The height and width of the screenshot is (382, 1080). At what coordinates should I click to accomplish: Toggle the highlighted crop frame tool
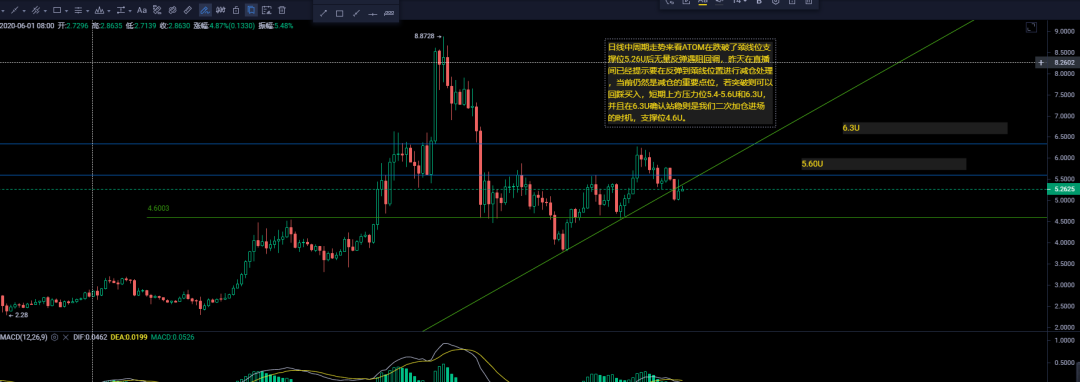[251, 10]
